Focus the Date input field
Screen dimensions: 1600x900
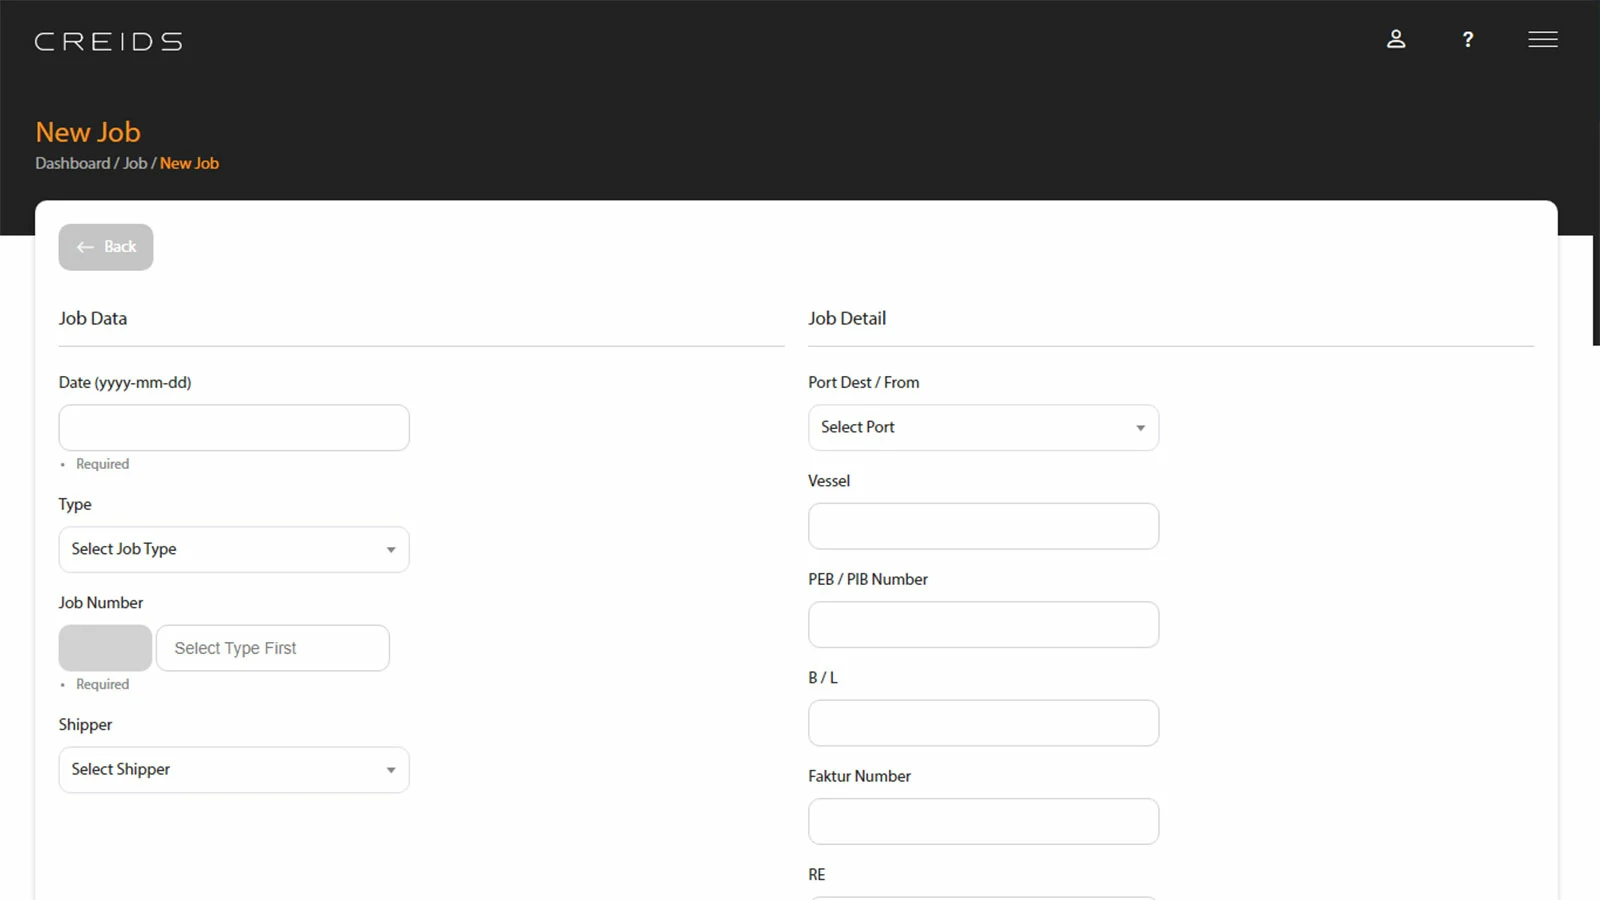[234, 427]
